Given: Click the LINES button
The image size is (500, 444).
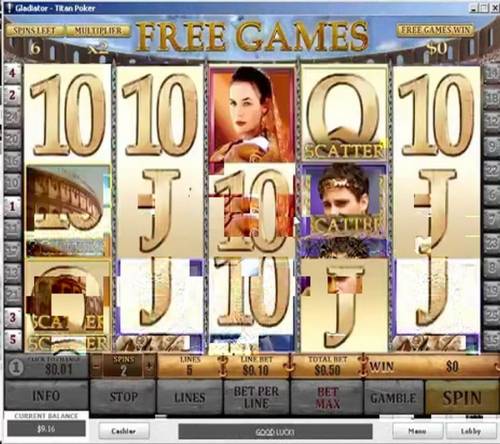Looking at the screenshot, I should pyautogui.click(x=190, y=398).
